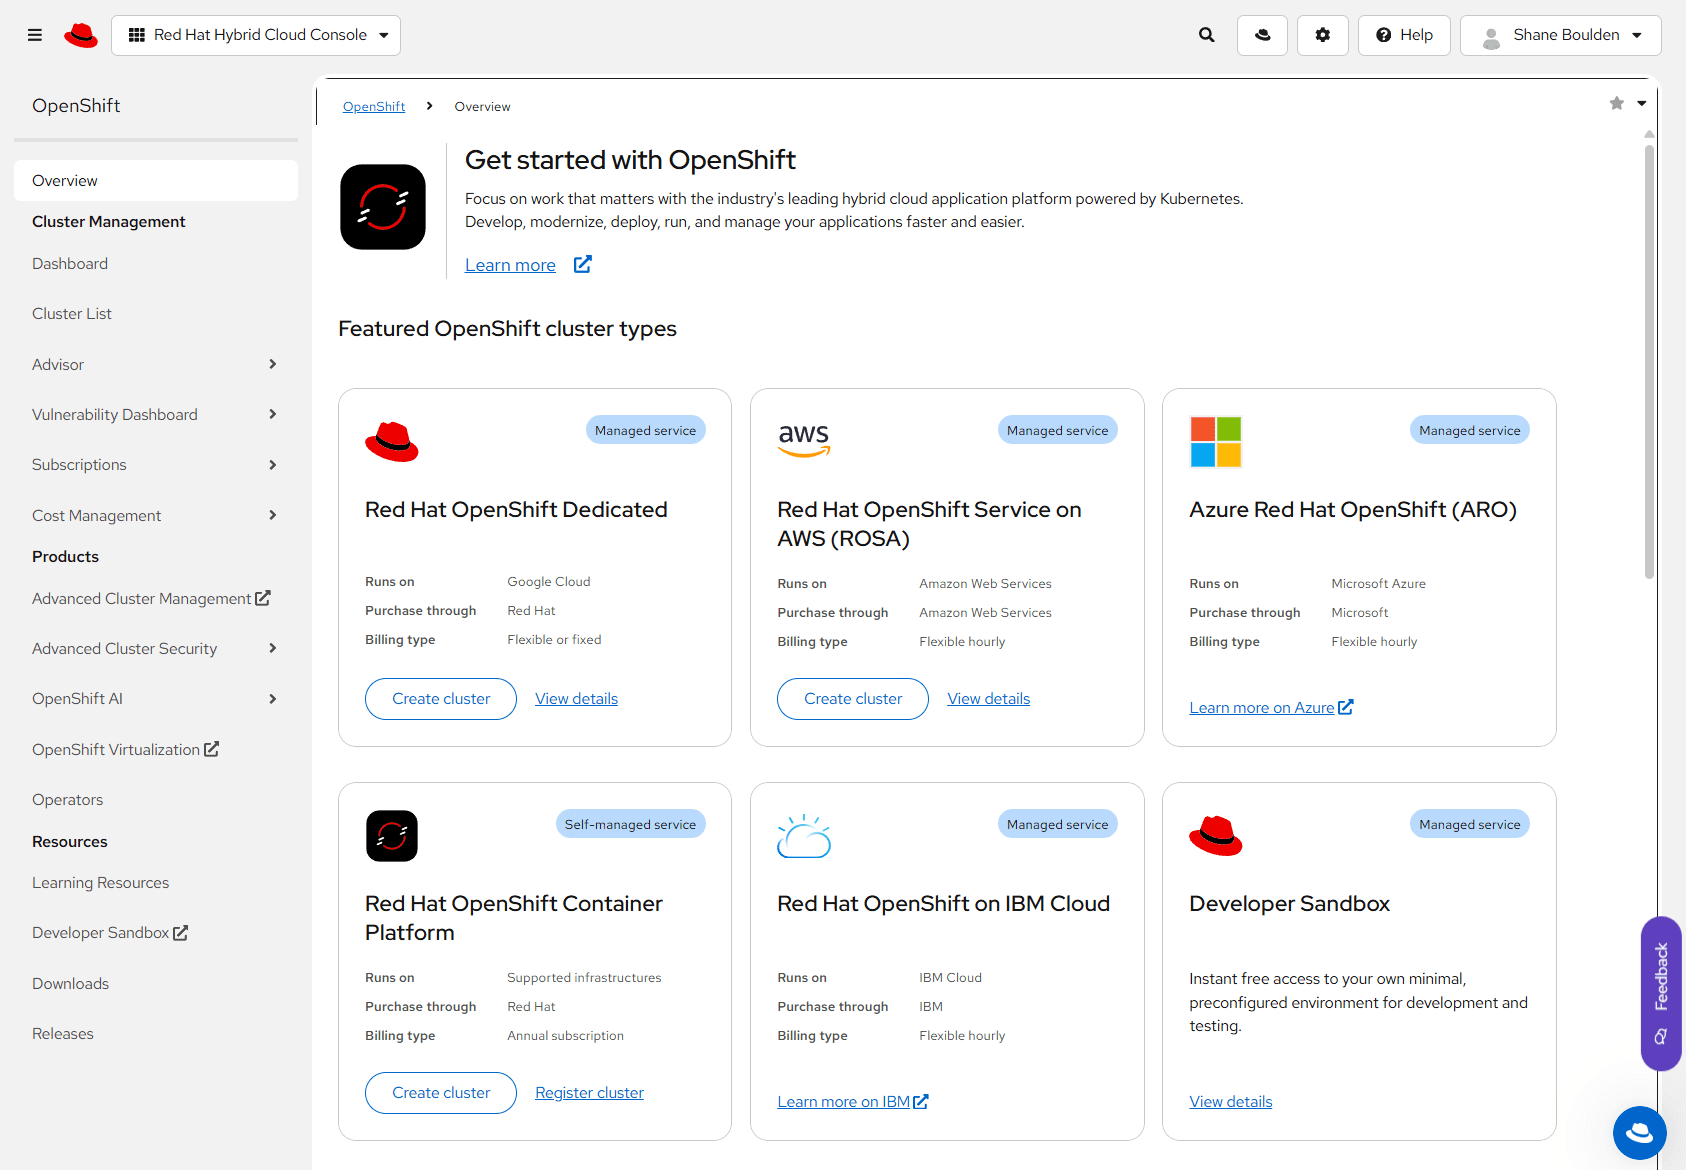Open the chat assistant bubble icon
The width and height of the screenshot is (1686, 1170).
point(1639,1132)
